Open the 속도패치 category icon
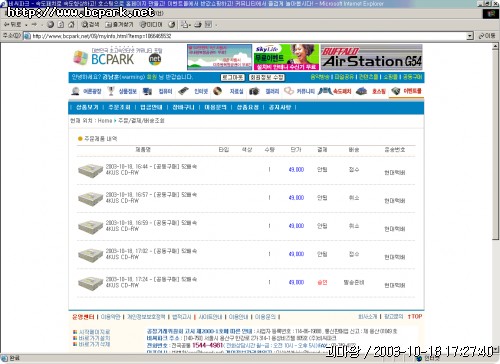 pos(335,91)
